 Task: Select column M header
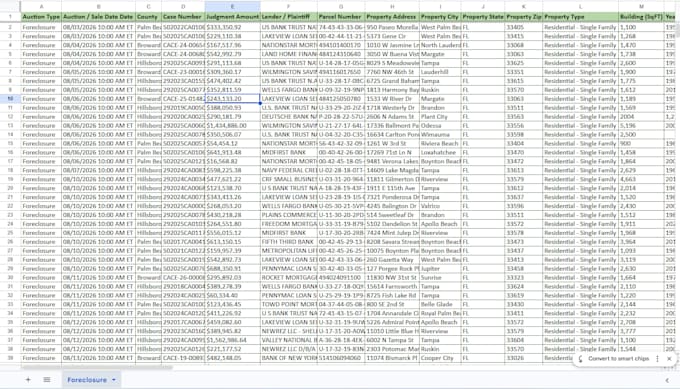coord(641,6)
